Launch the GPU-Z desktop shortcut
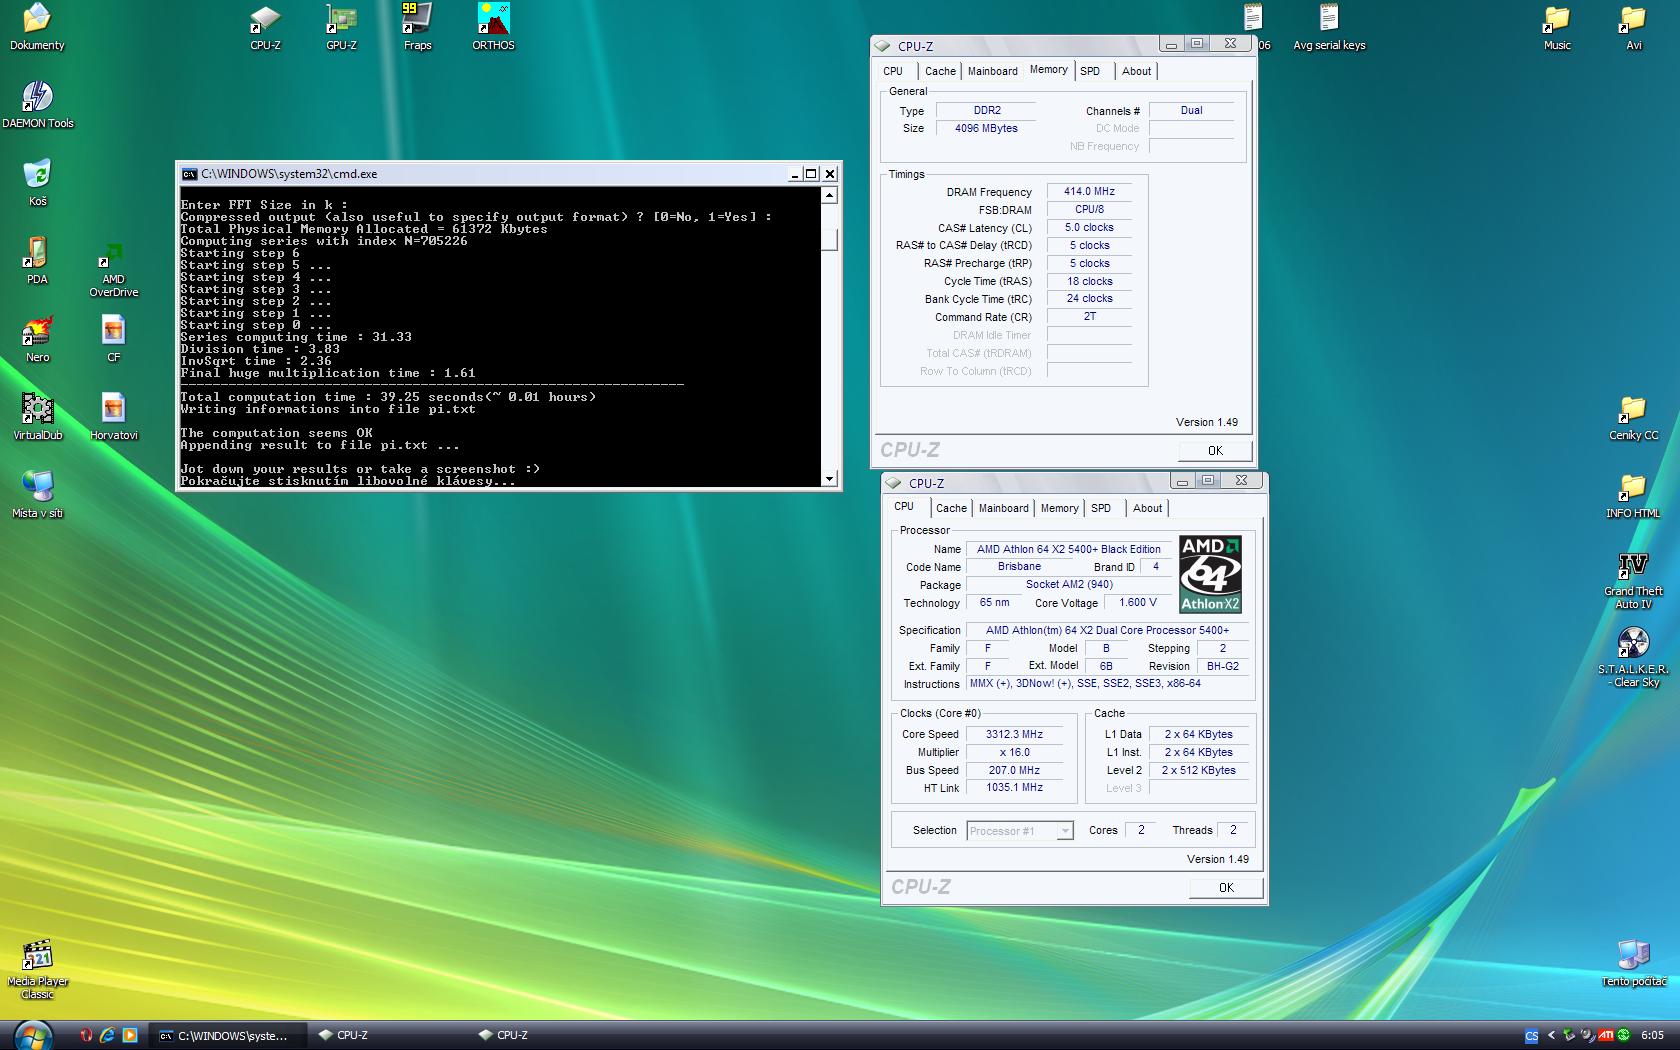 [341, 27]
